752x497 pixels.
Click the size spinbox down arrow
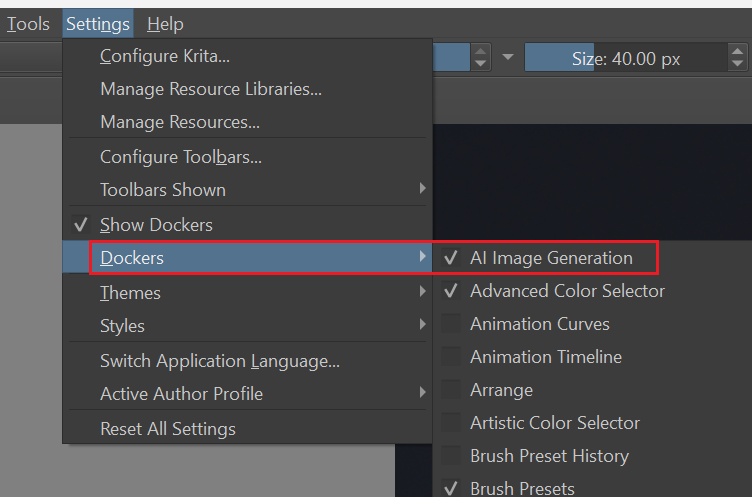tap(738, 64)
